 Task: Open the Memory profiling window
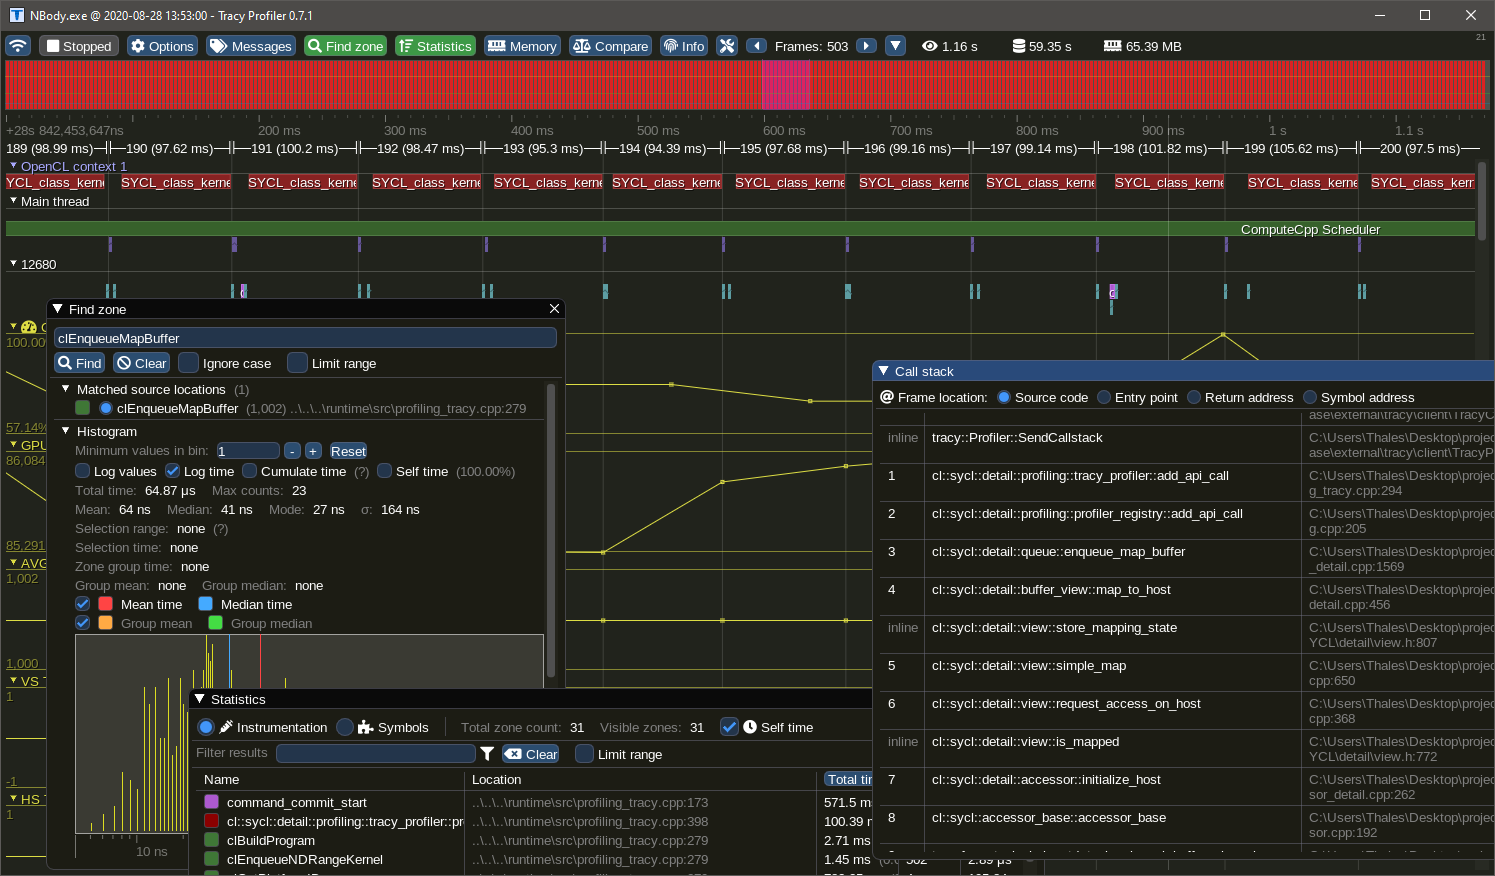point(521,45)
